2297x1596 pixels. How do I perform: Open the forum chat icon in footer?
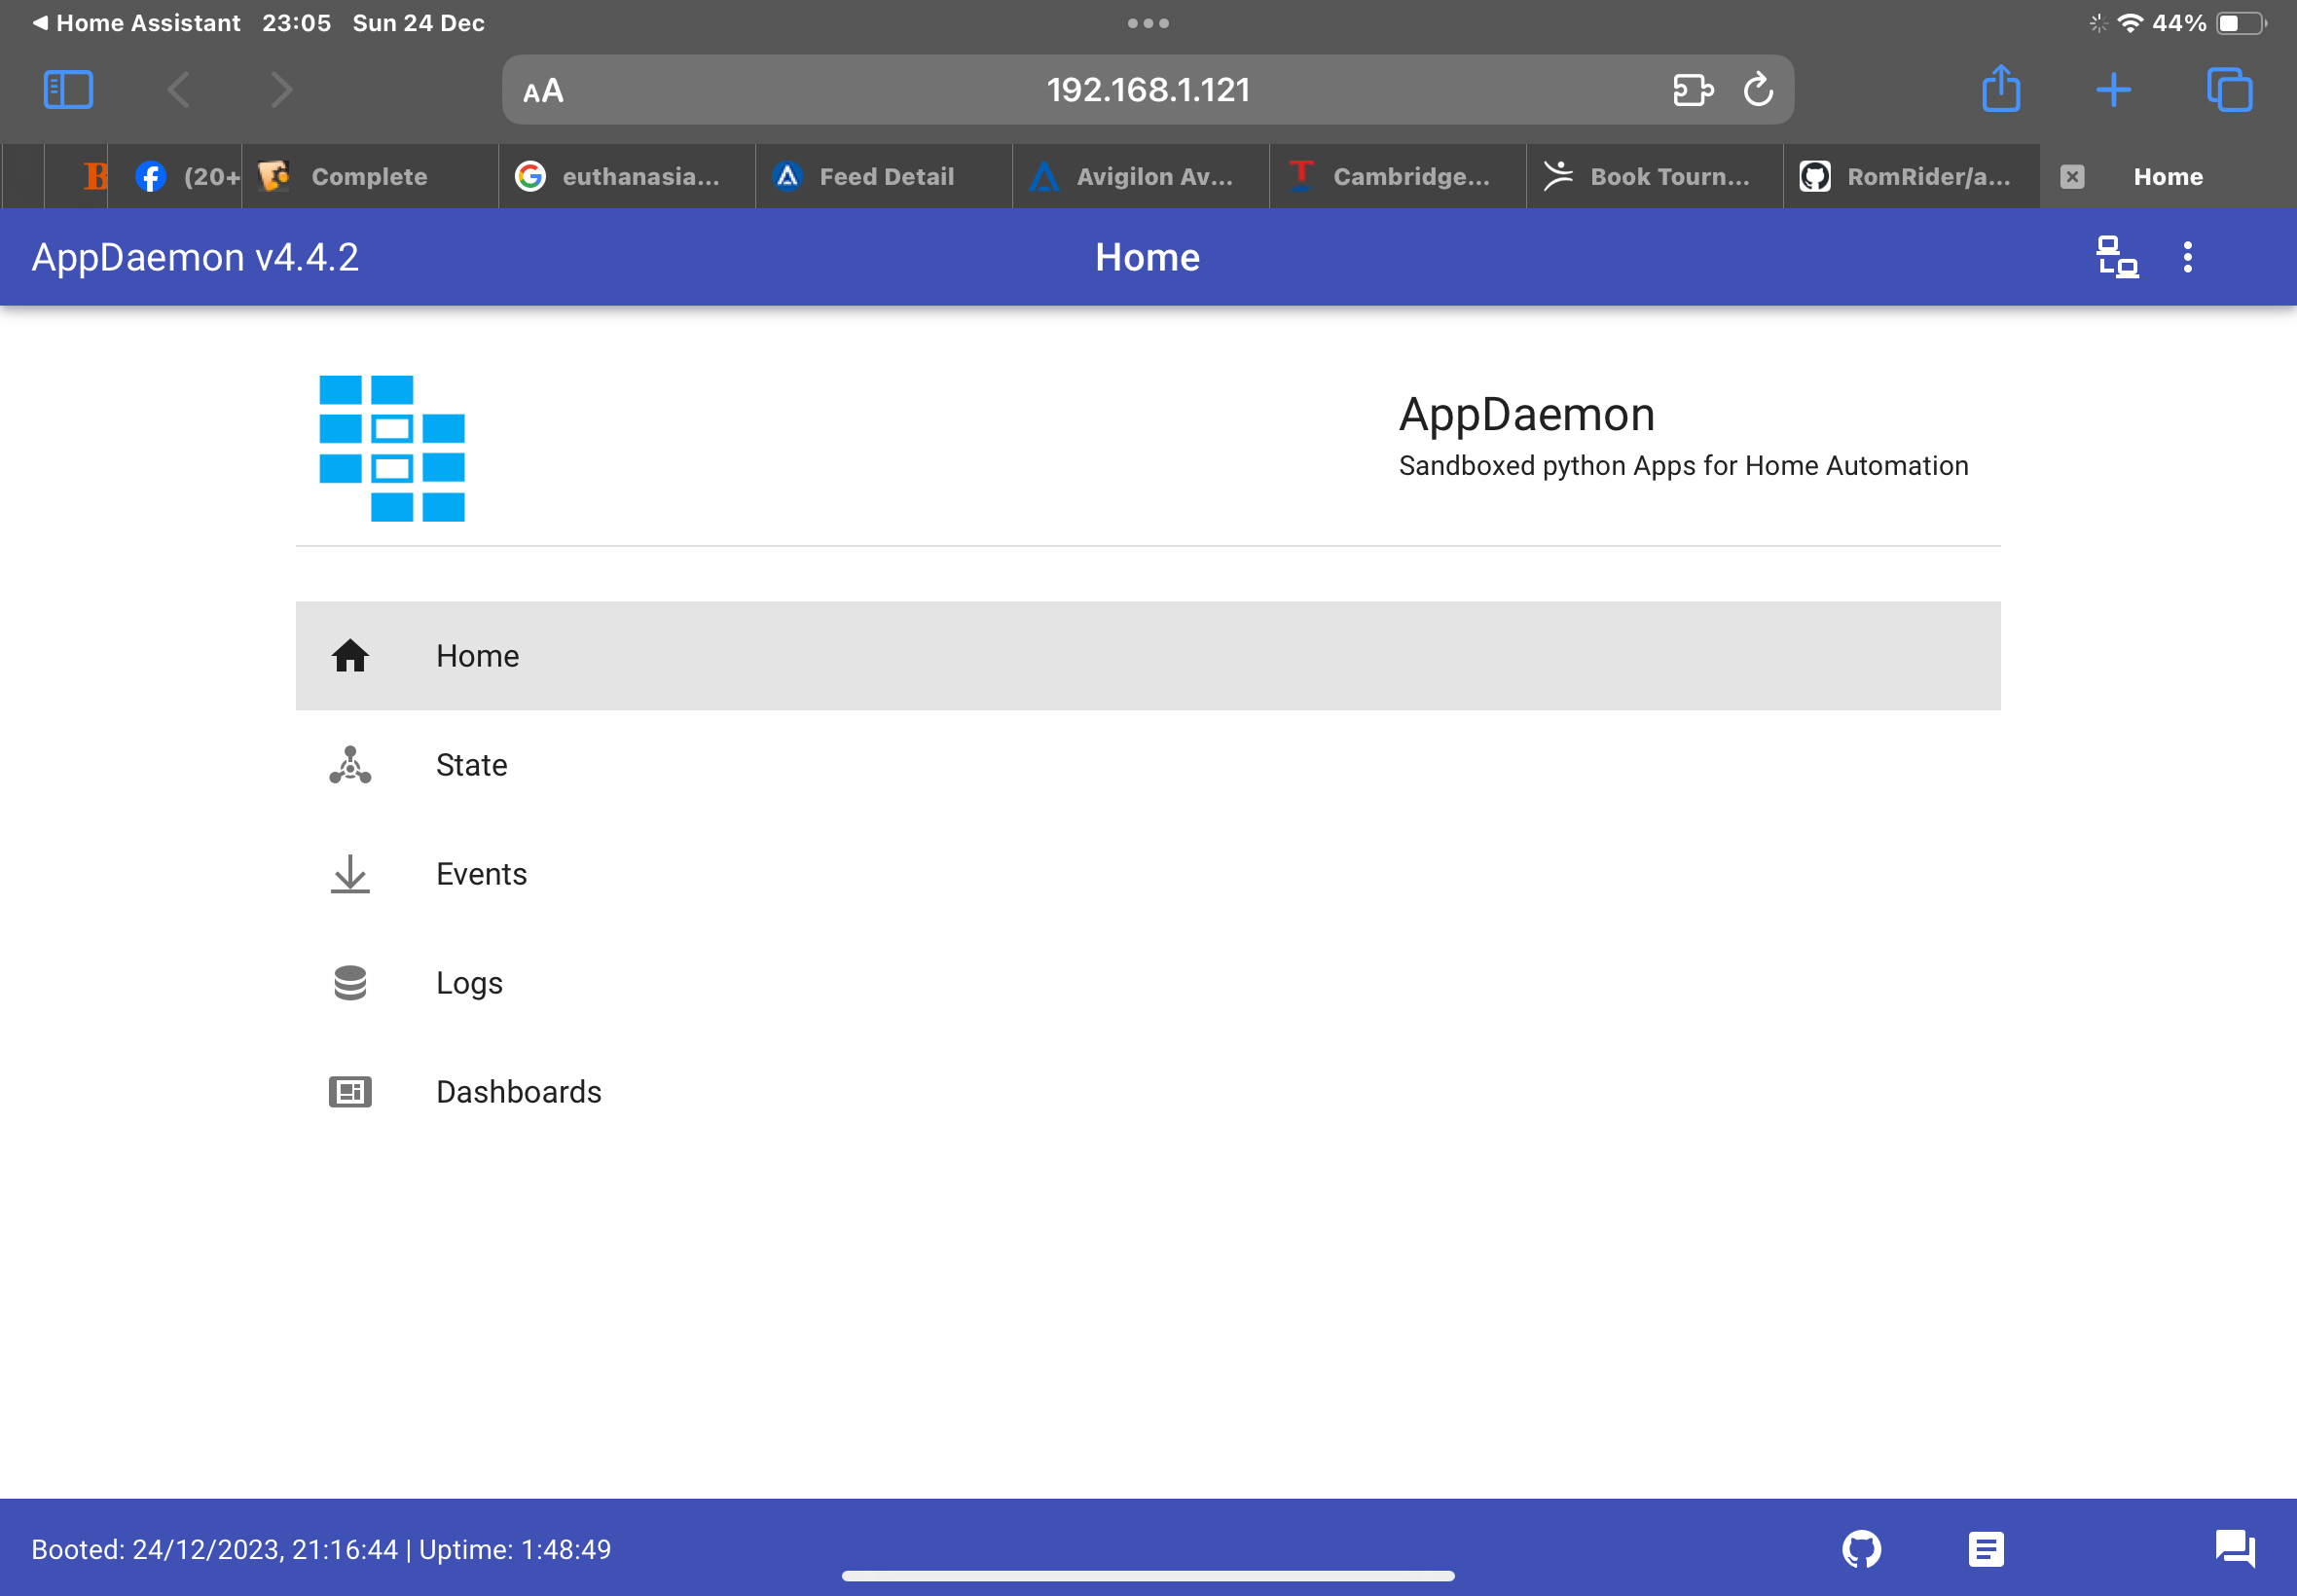click(2234, 1549)
